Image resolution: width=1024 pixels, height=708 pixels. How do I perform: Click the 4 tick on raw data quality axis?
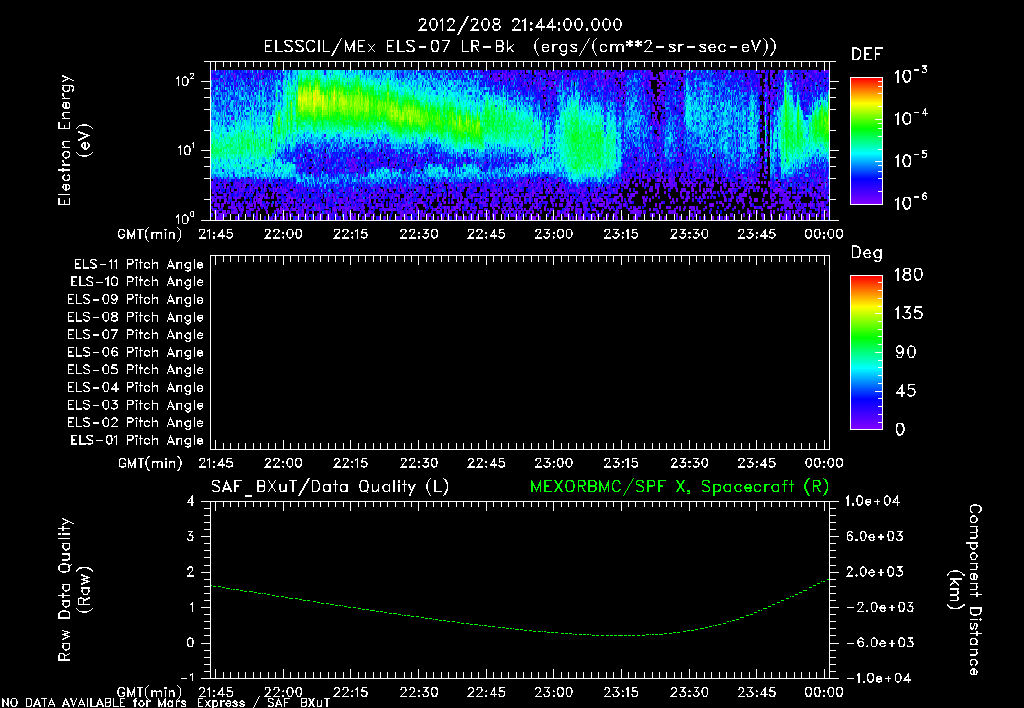190,502
